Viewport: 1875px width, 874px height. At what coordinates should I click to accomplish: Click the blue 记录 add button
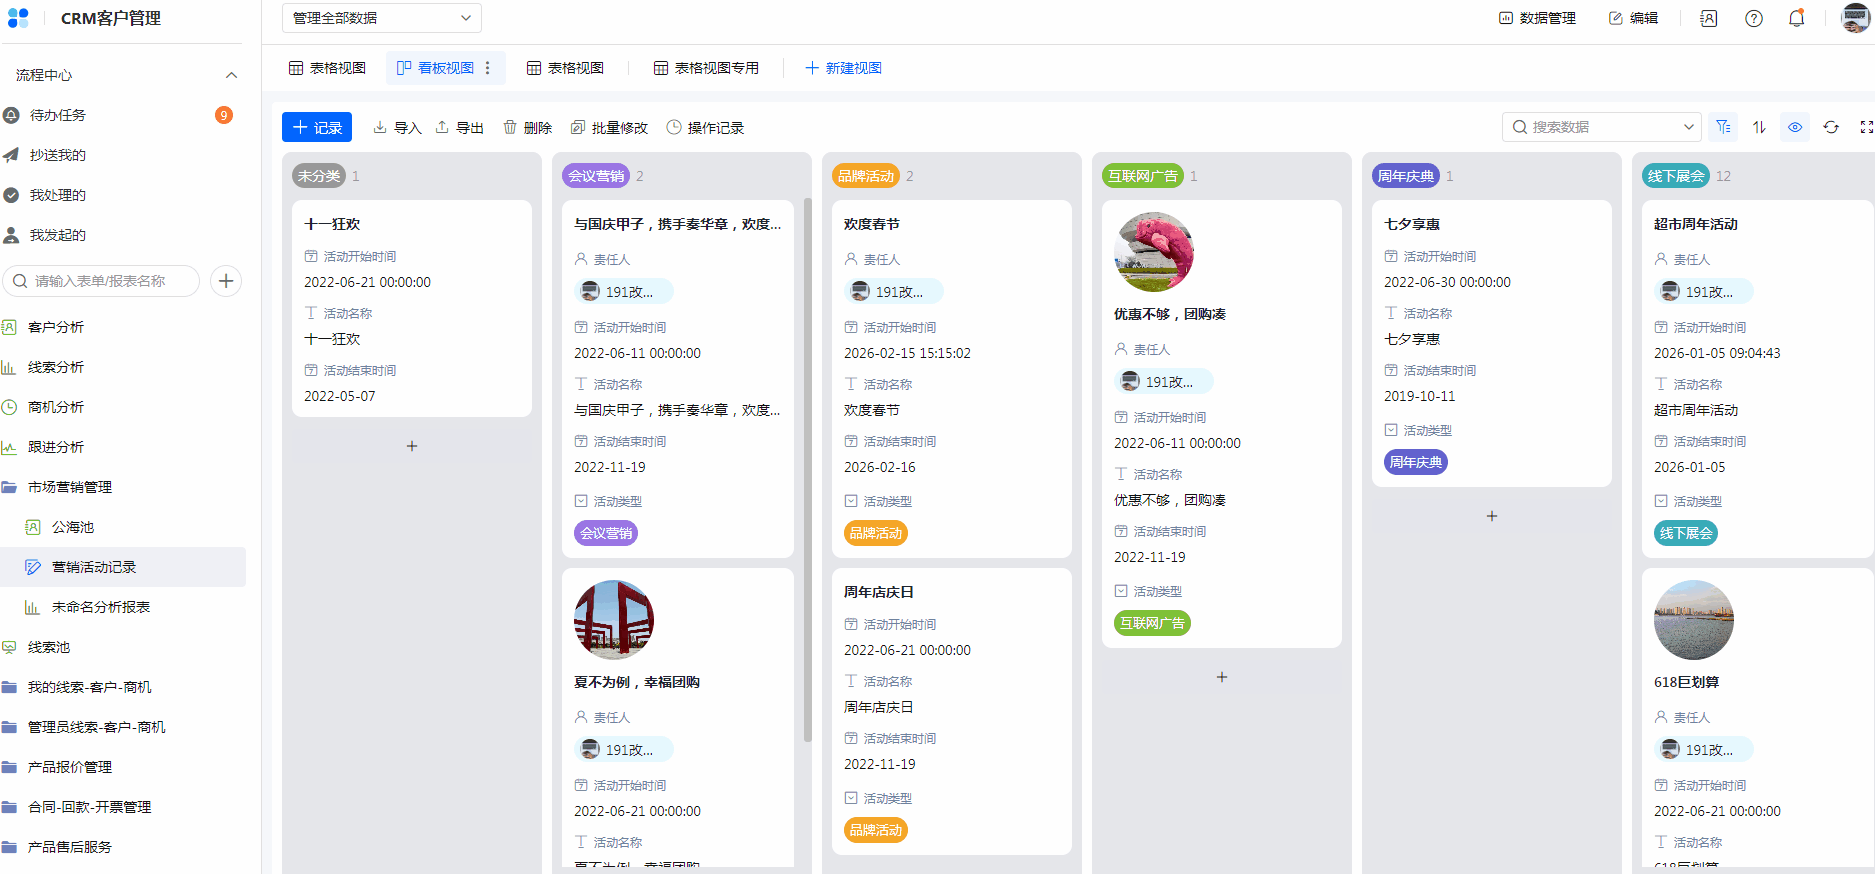pyautogui.click(x=317, y=127)
